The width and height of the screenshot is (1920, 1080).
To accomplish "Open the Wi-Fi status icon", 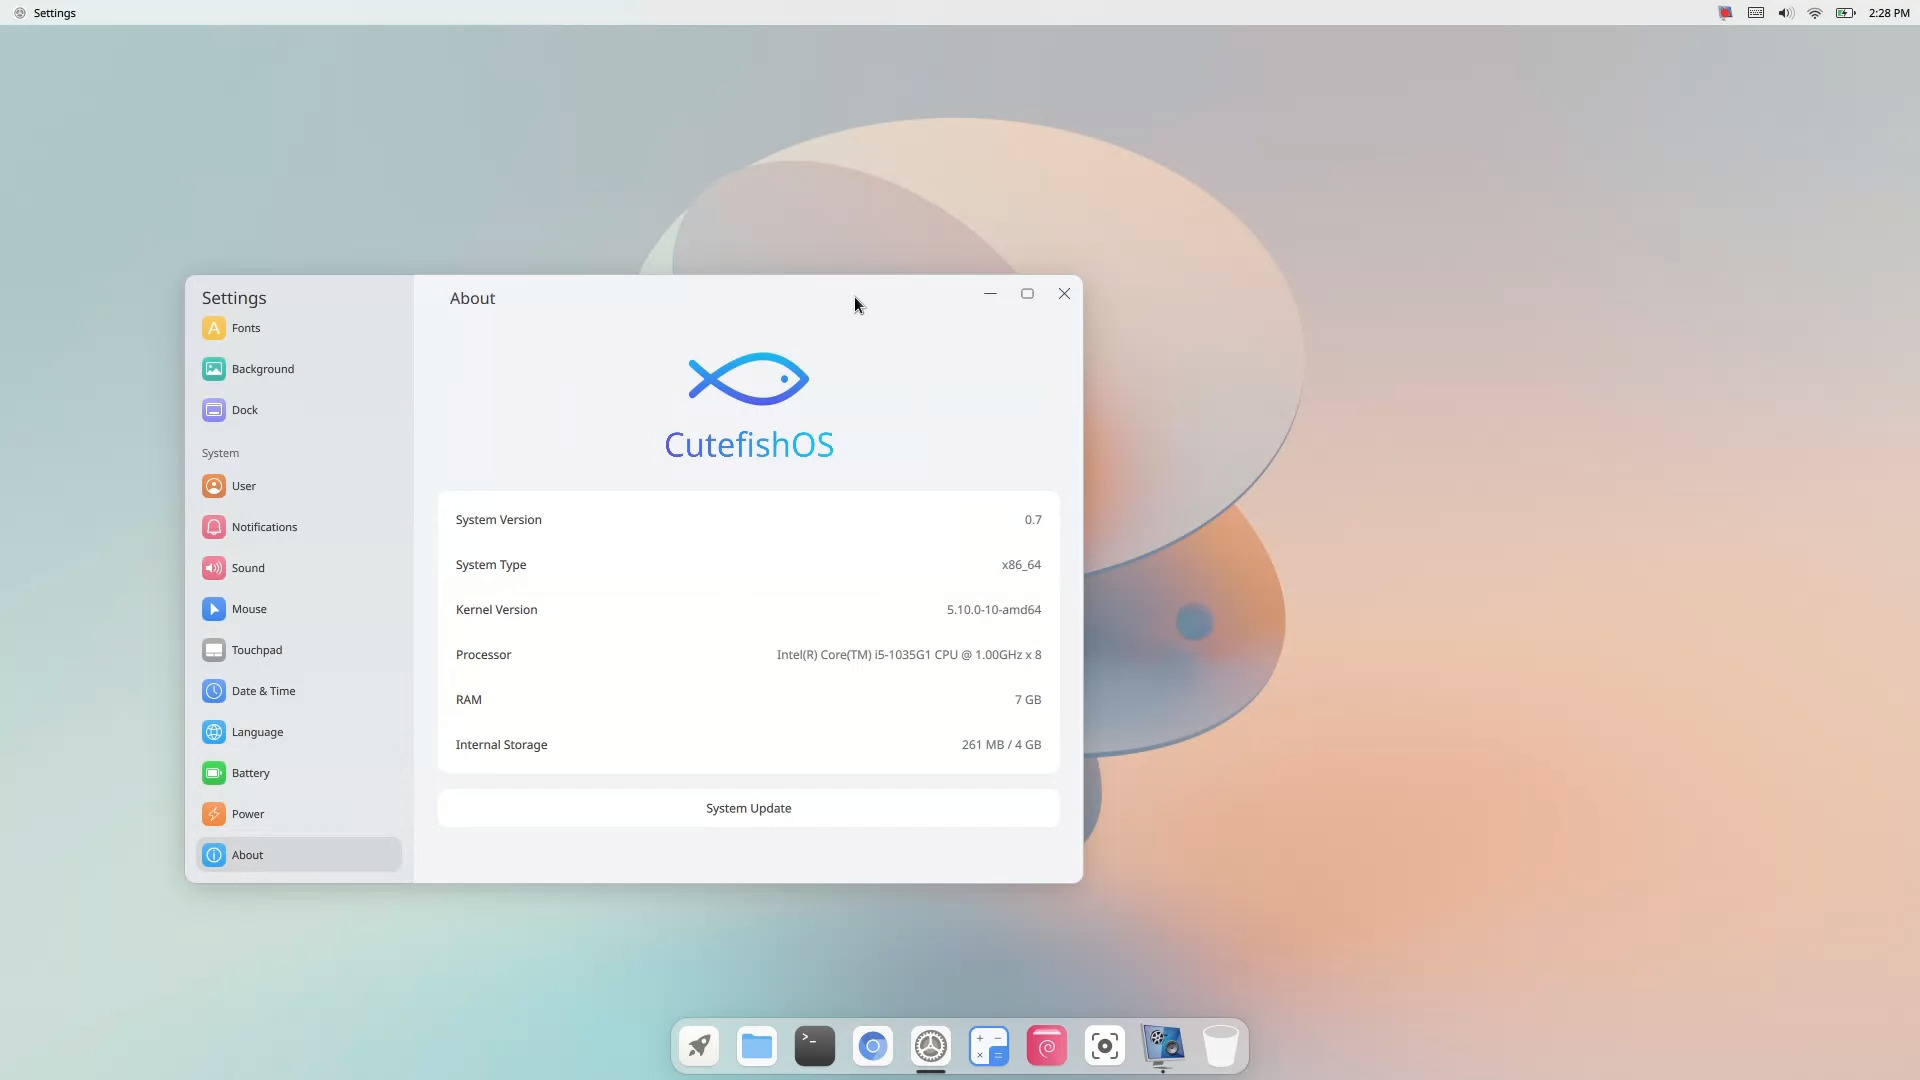I will [1815, 13].
